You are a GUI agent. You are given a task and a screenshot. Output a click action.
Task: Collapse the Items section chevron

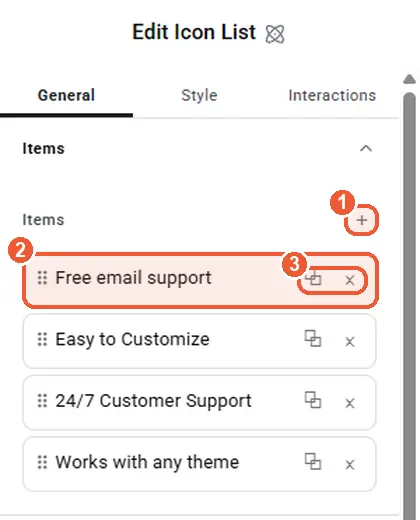pyautogui.click(x=366, y=148)
